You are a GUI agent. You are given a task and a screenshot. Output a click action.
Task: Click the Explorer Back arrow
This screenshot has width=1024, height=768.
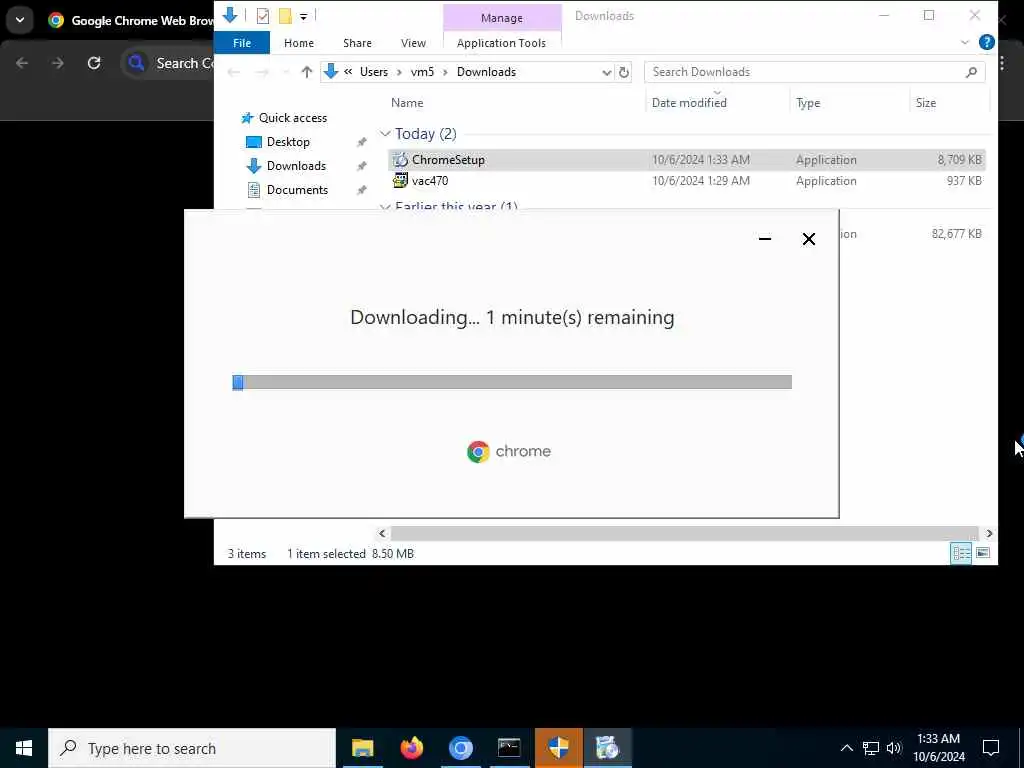[x=233, y=72]
